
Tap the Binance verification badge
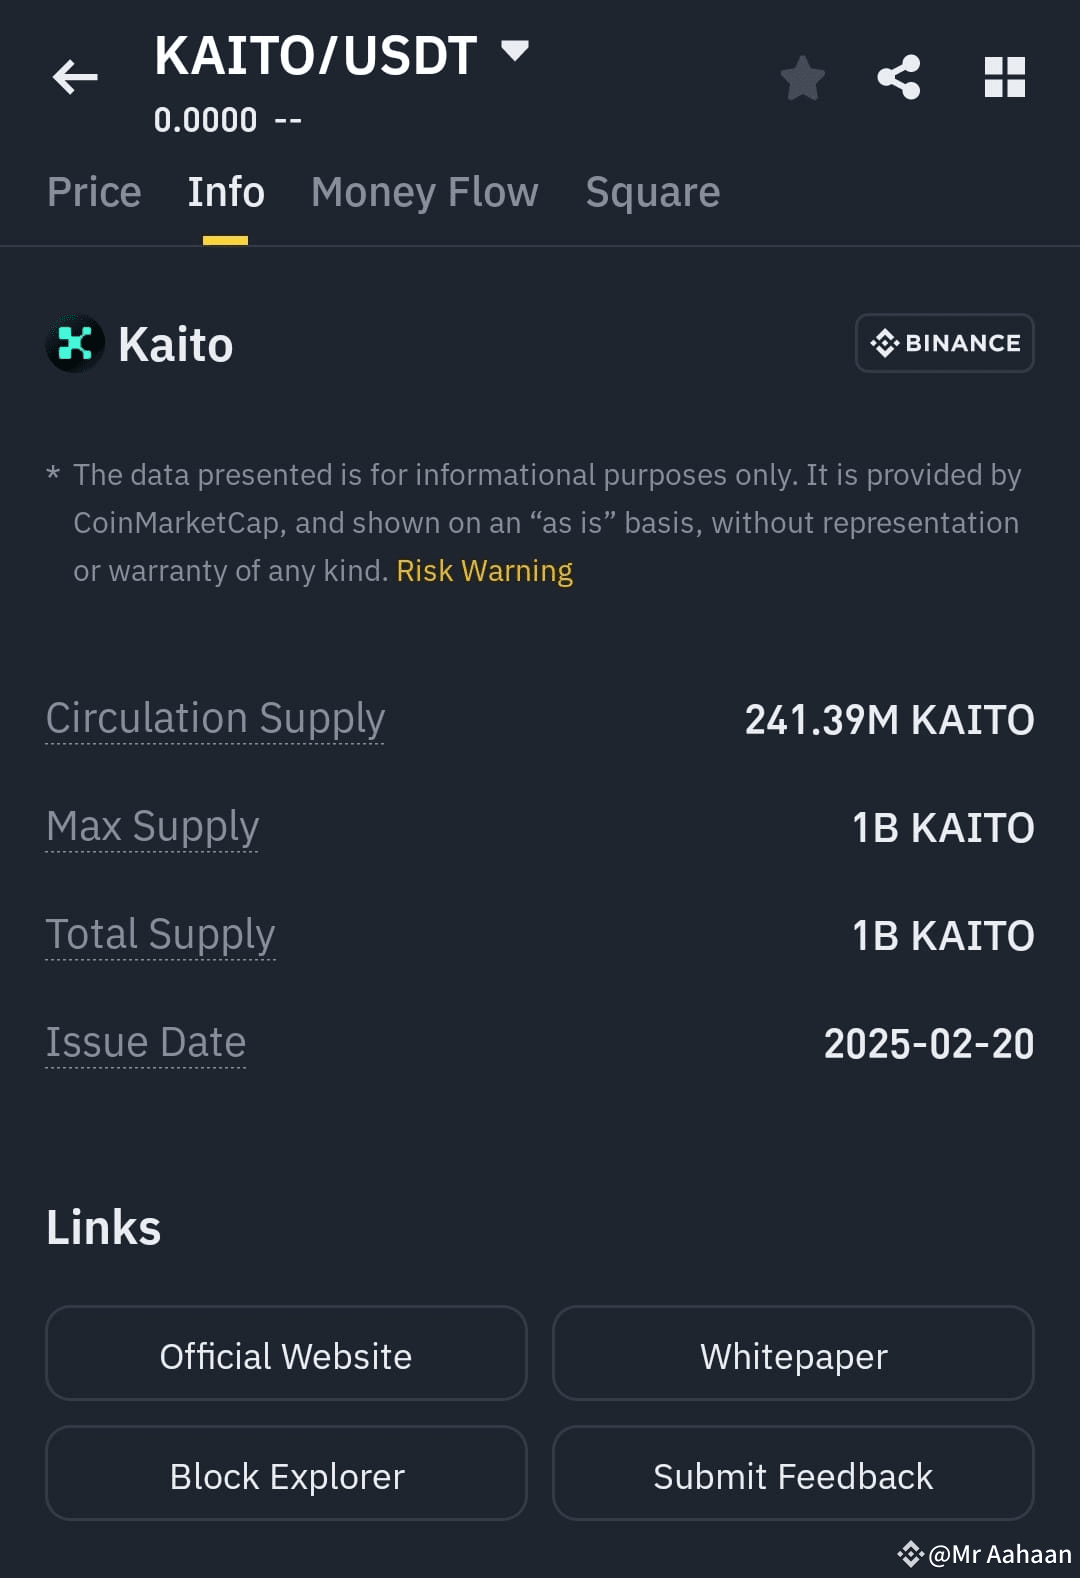click(x=944, y=343)
